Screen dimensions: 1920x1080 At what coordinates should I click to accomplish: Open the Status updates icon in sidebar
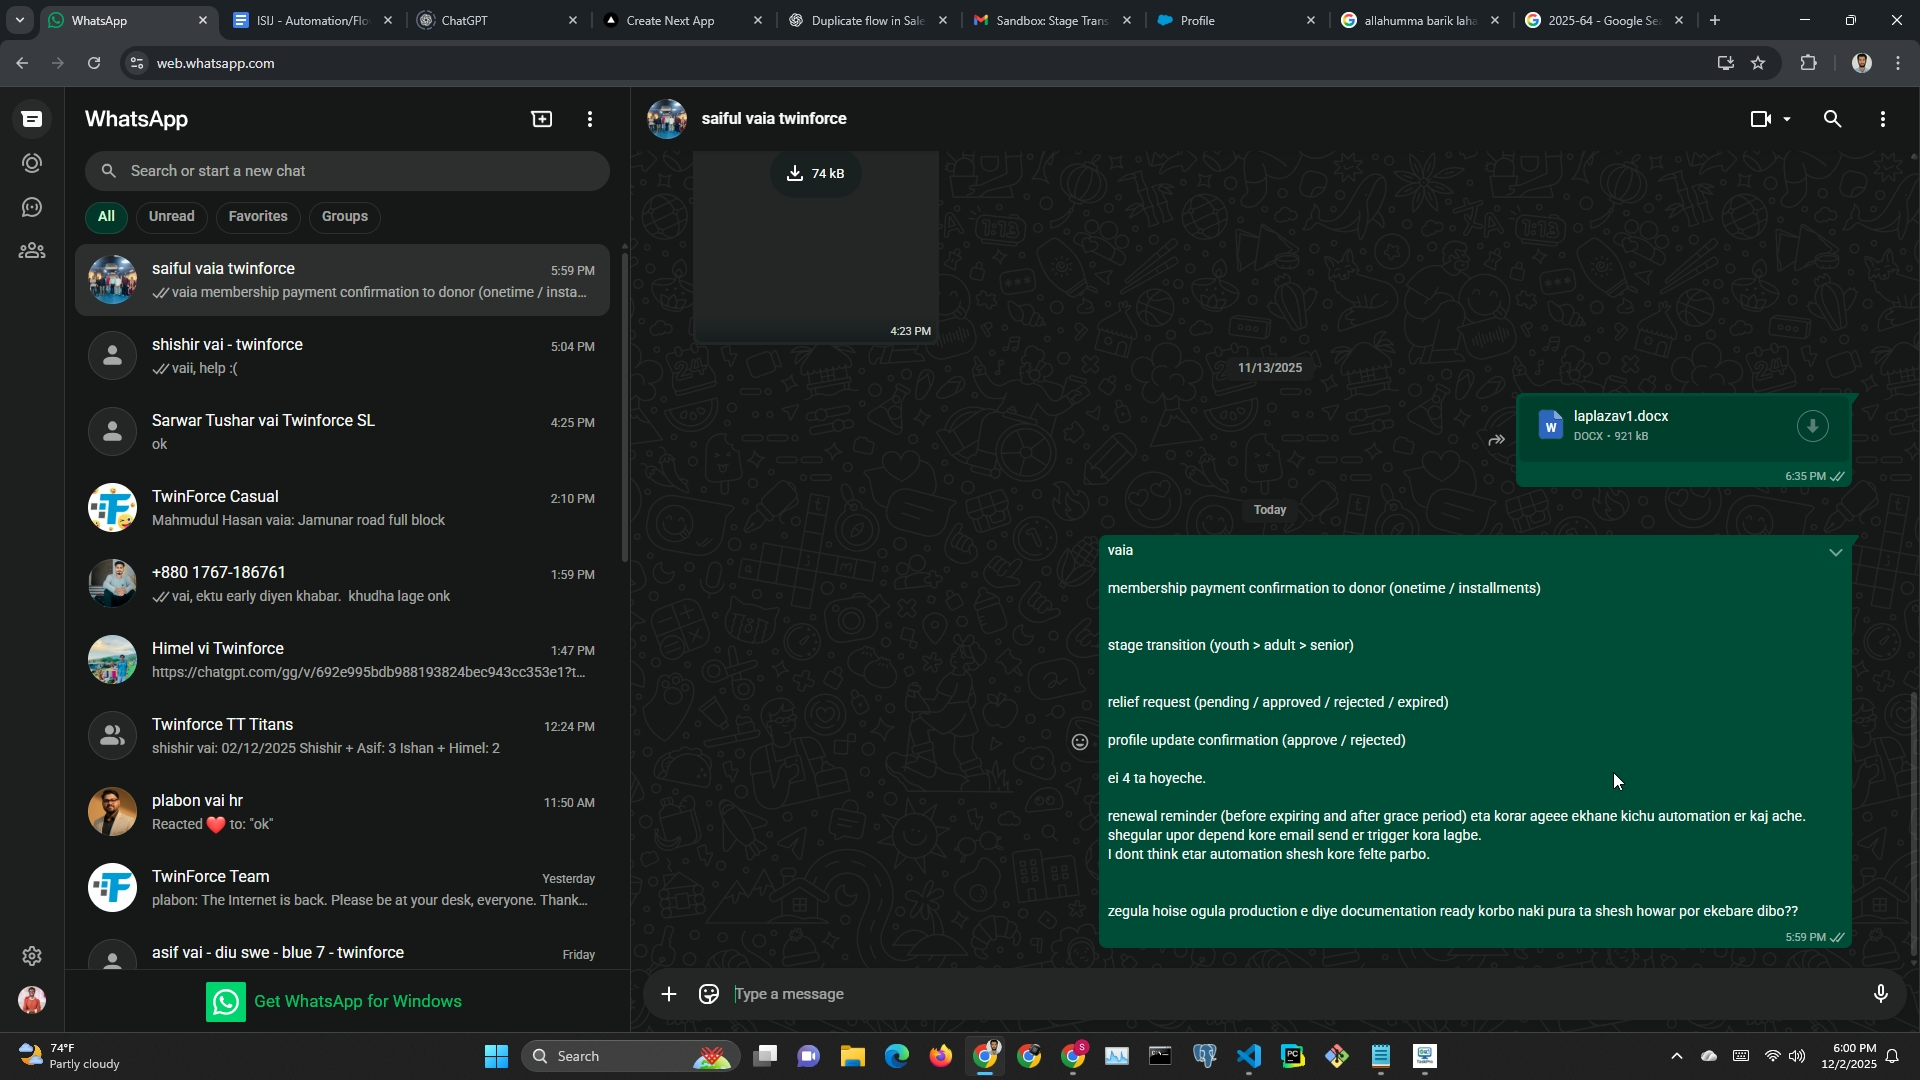point(32,163)
